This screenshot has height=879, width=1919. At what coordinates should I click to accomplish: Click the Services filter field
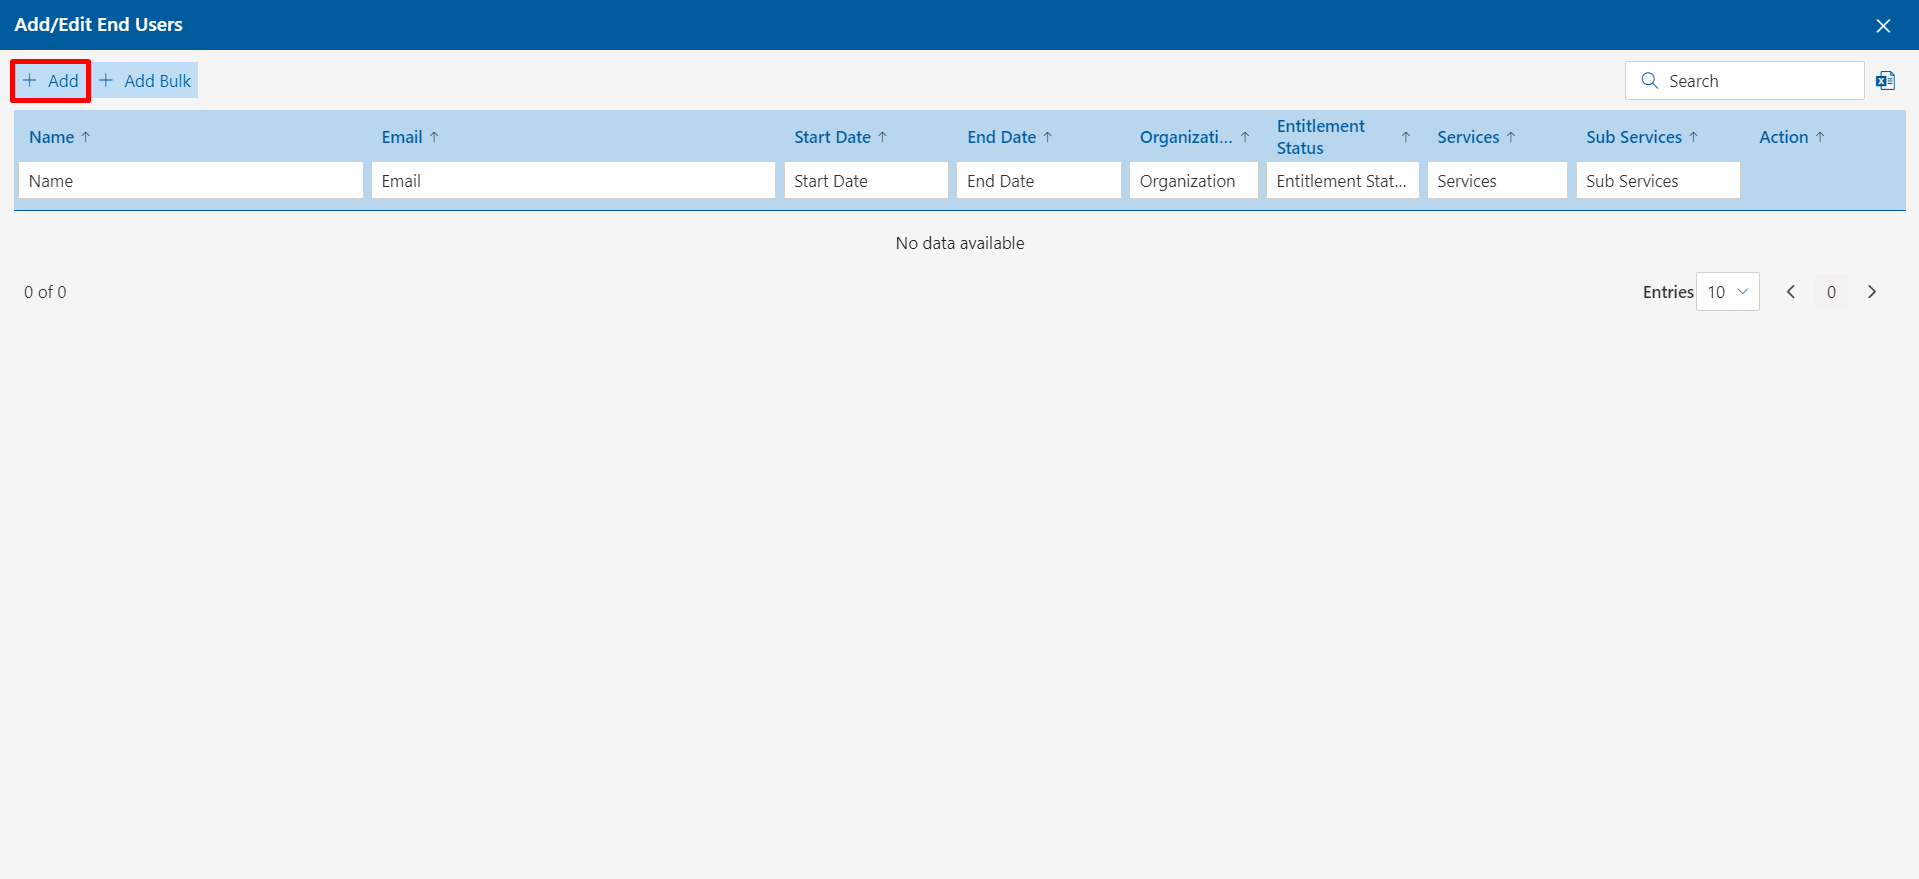point(1497,181)
